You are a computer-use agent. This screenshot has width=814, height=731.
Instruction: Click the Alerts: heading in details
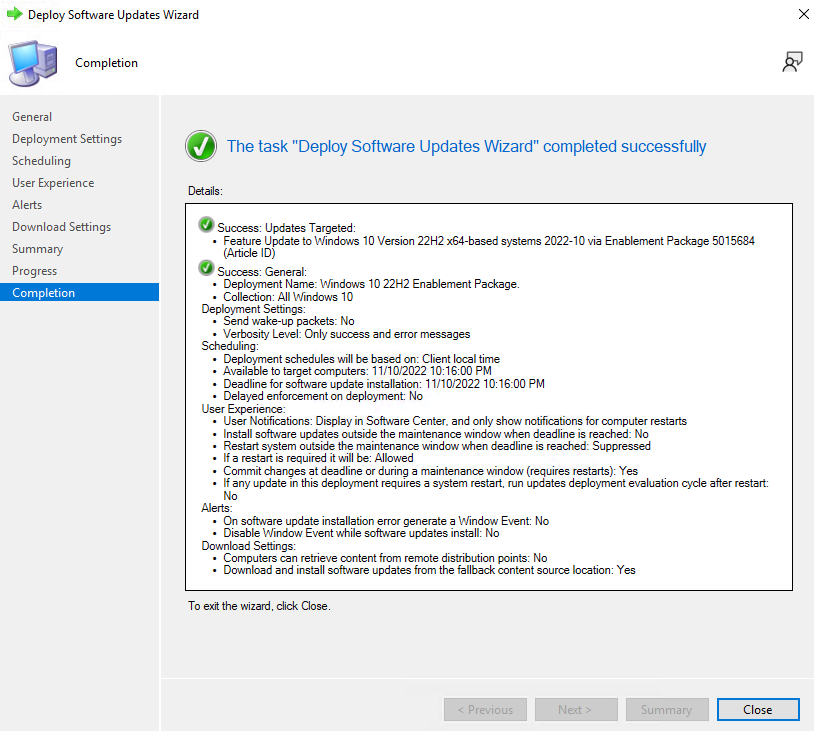point(217,508)
